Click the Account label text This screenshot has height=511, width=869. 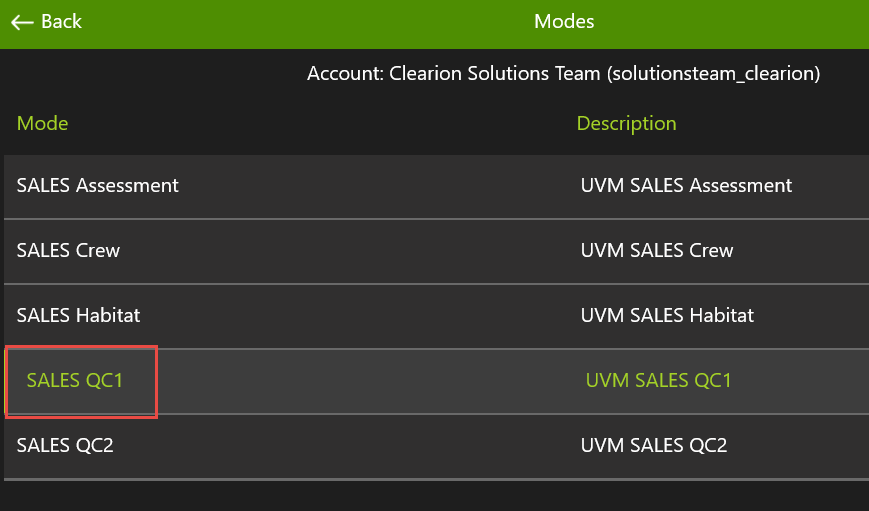(344, 74)
